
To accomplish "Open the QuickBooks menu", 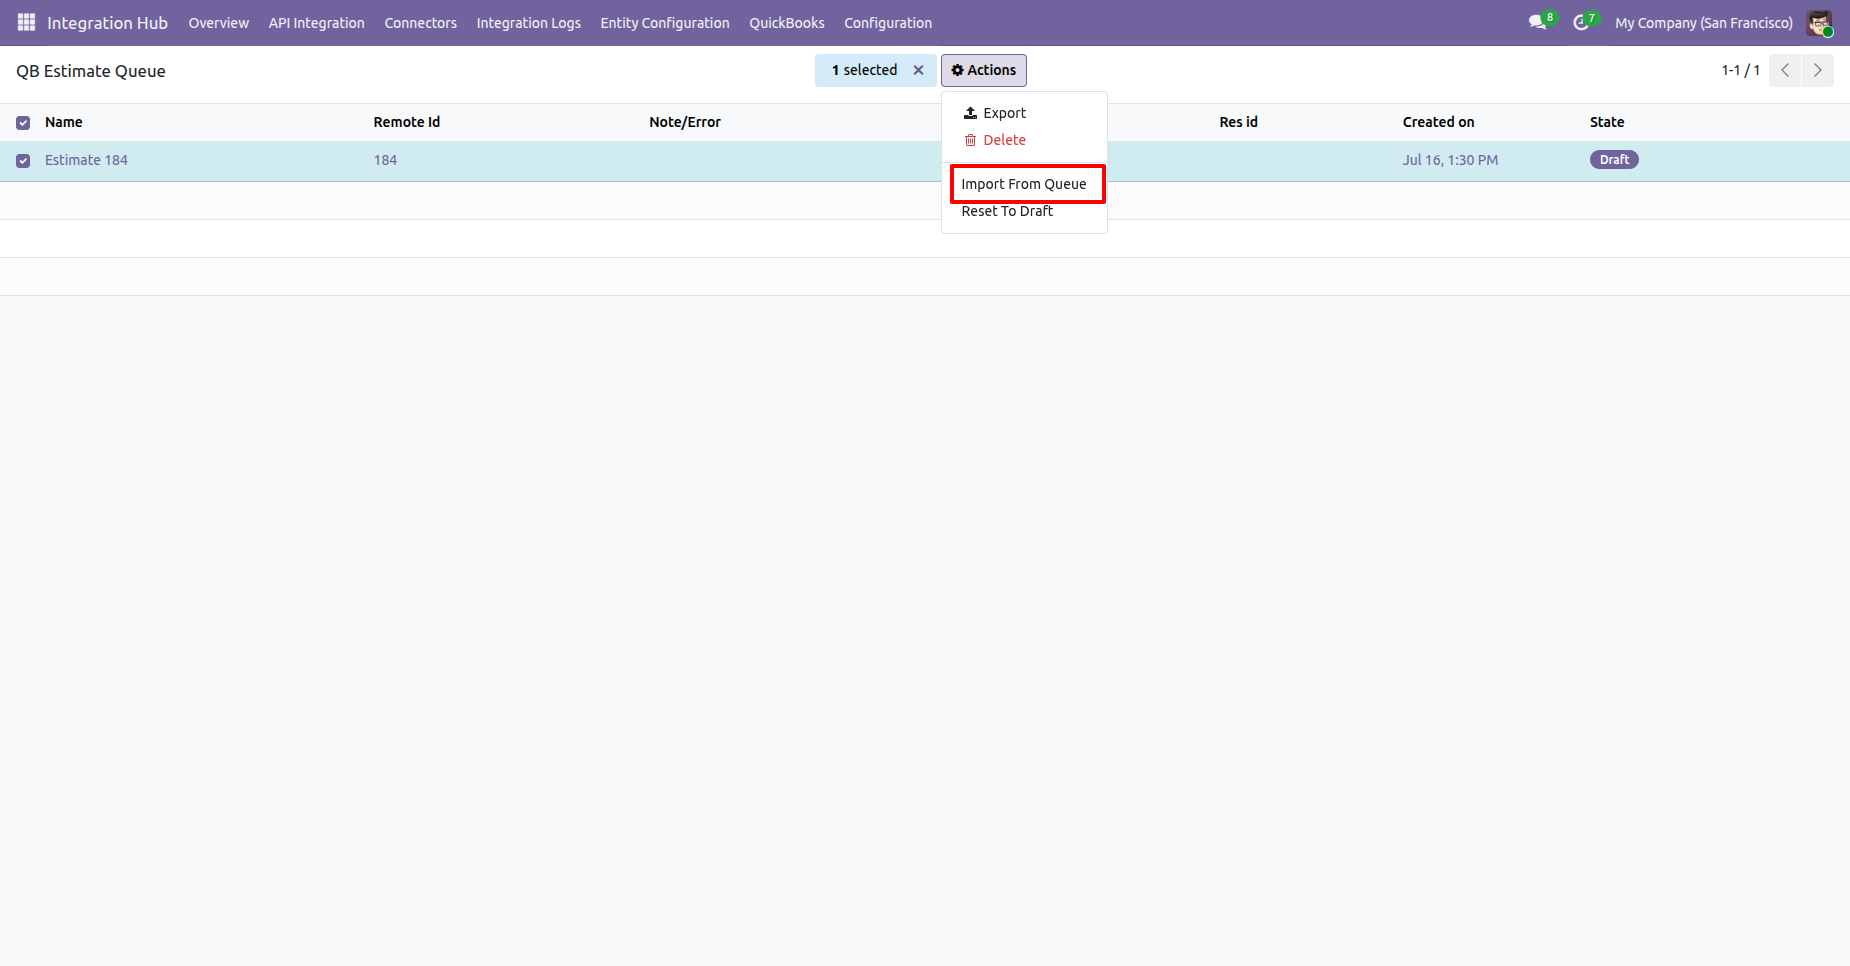I will coord(787,23).
